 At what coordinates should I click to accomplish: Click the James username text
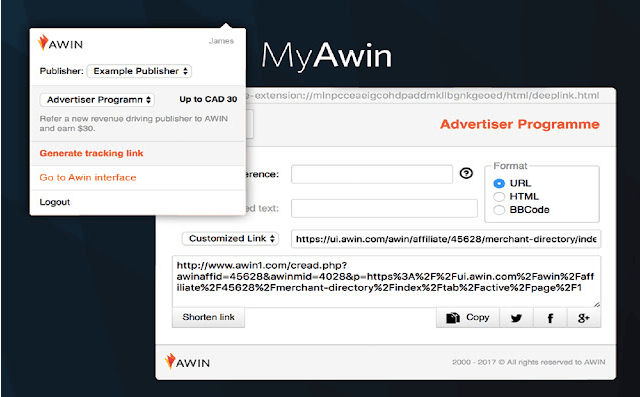(221, 41)
